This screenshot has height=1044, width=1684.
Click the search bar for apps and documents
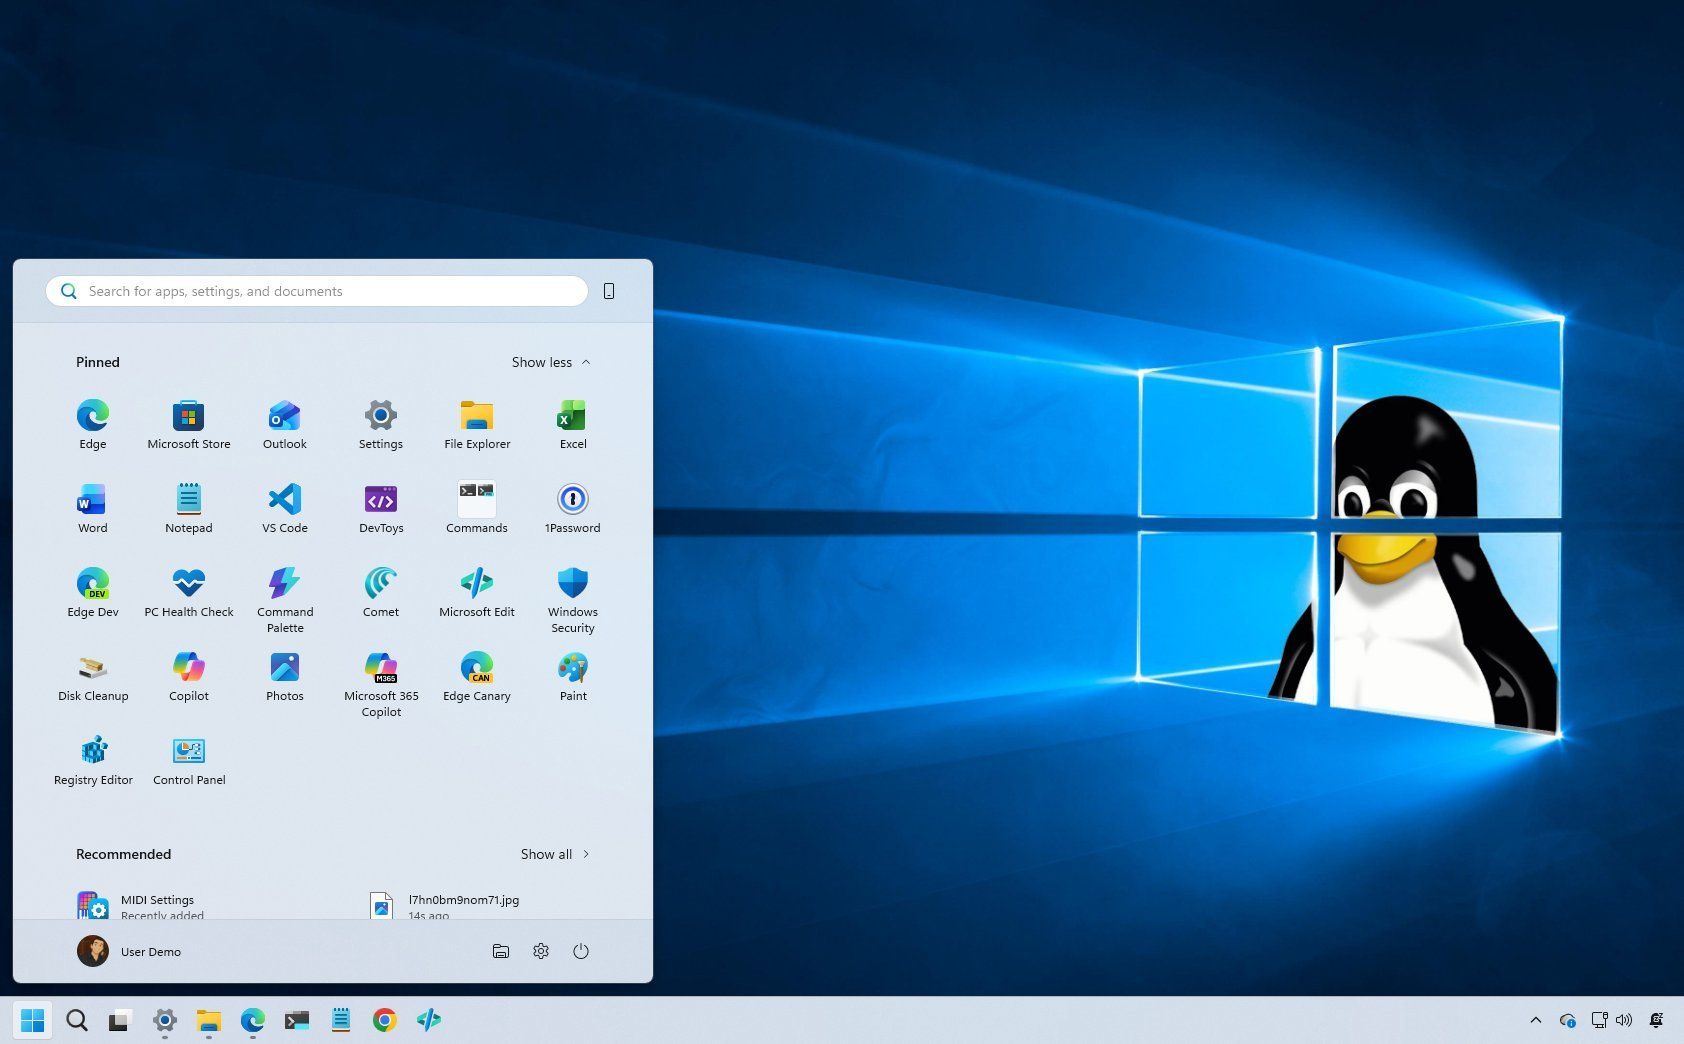[x=316, y=291]
